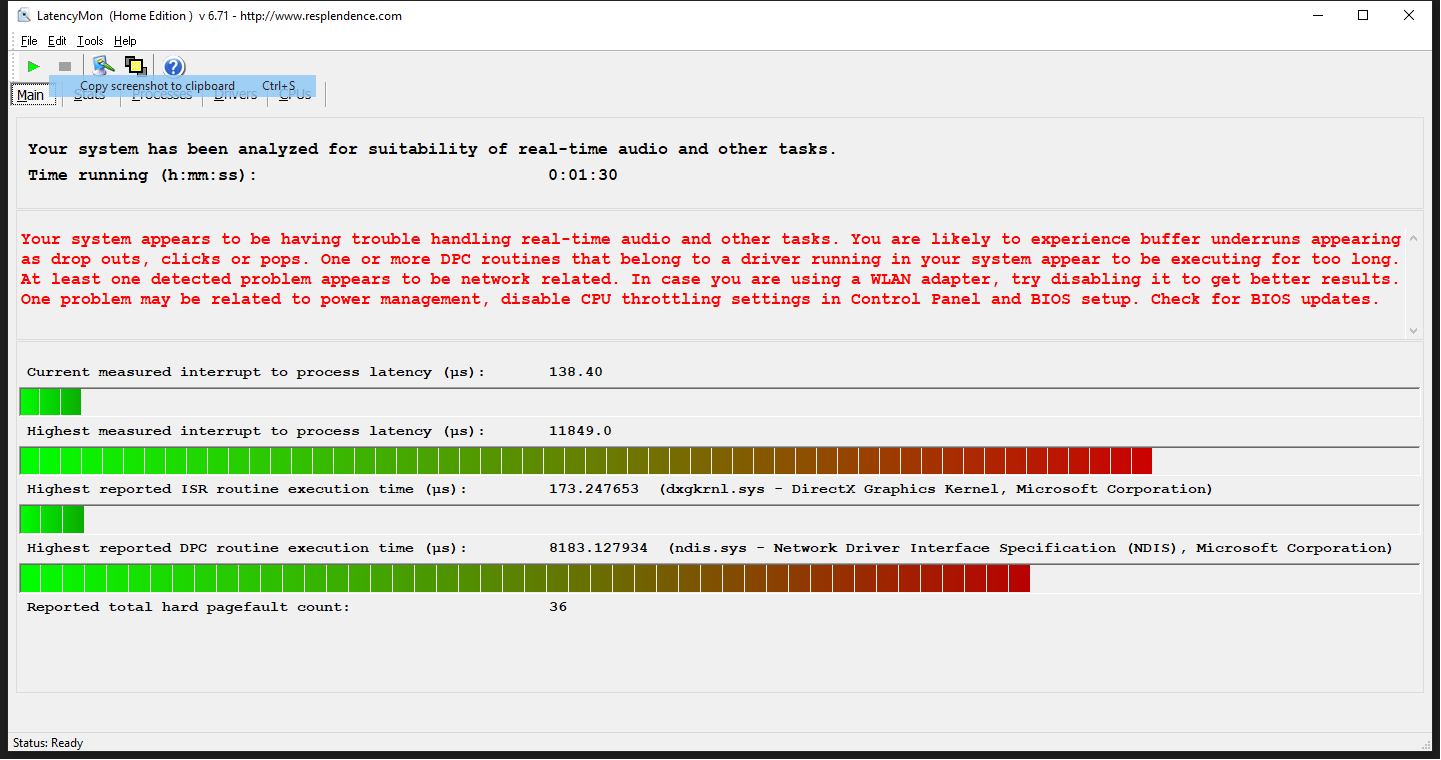Click the 'Your system has been analyzed' heading

click(432, 149)
